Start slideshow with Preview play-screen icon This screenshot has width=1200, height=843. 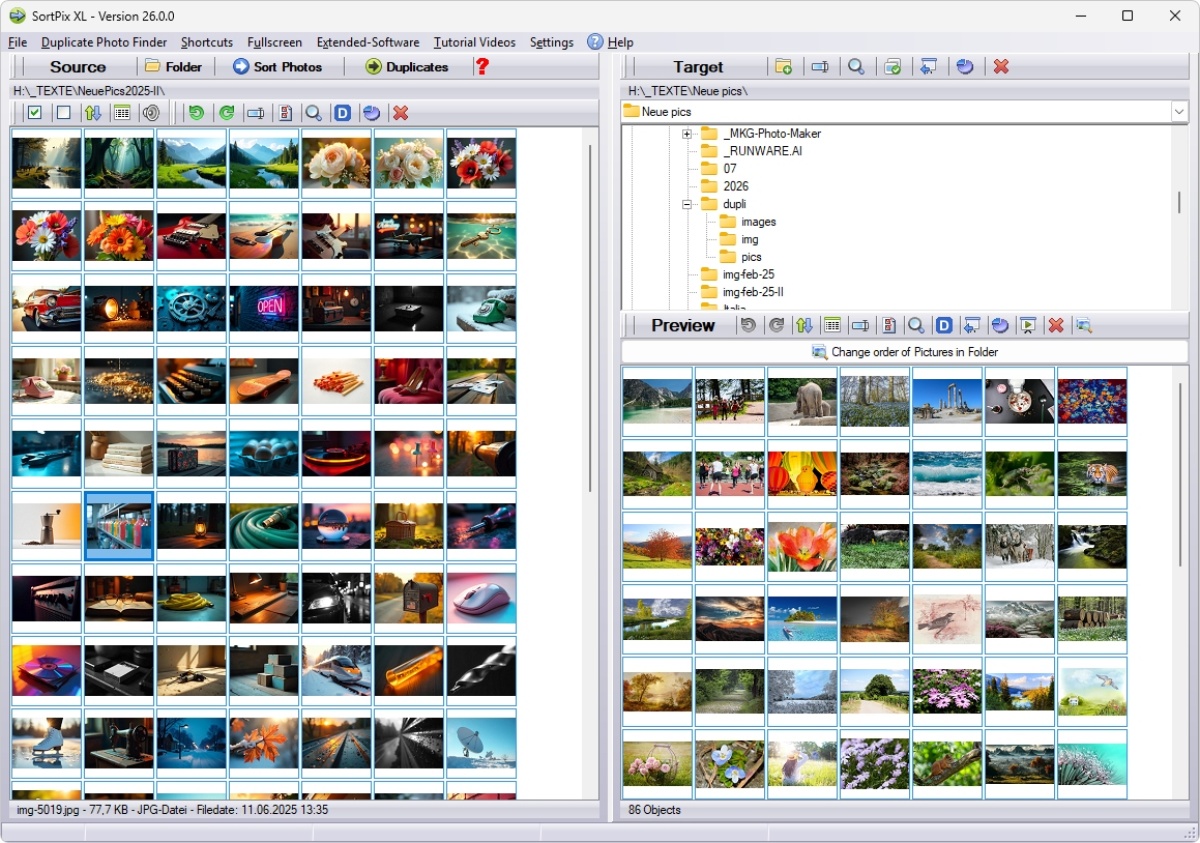[1027, 325]
